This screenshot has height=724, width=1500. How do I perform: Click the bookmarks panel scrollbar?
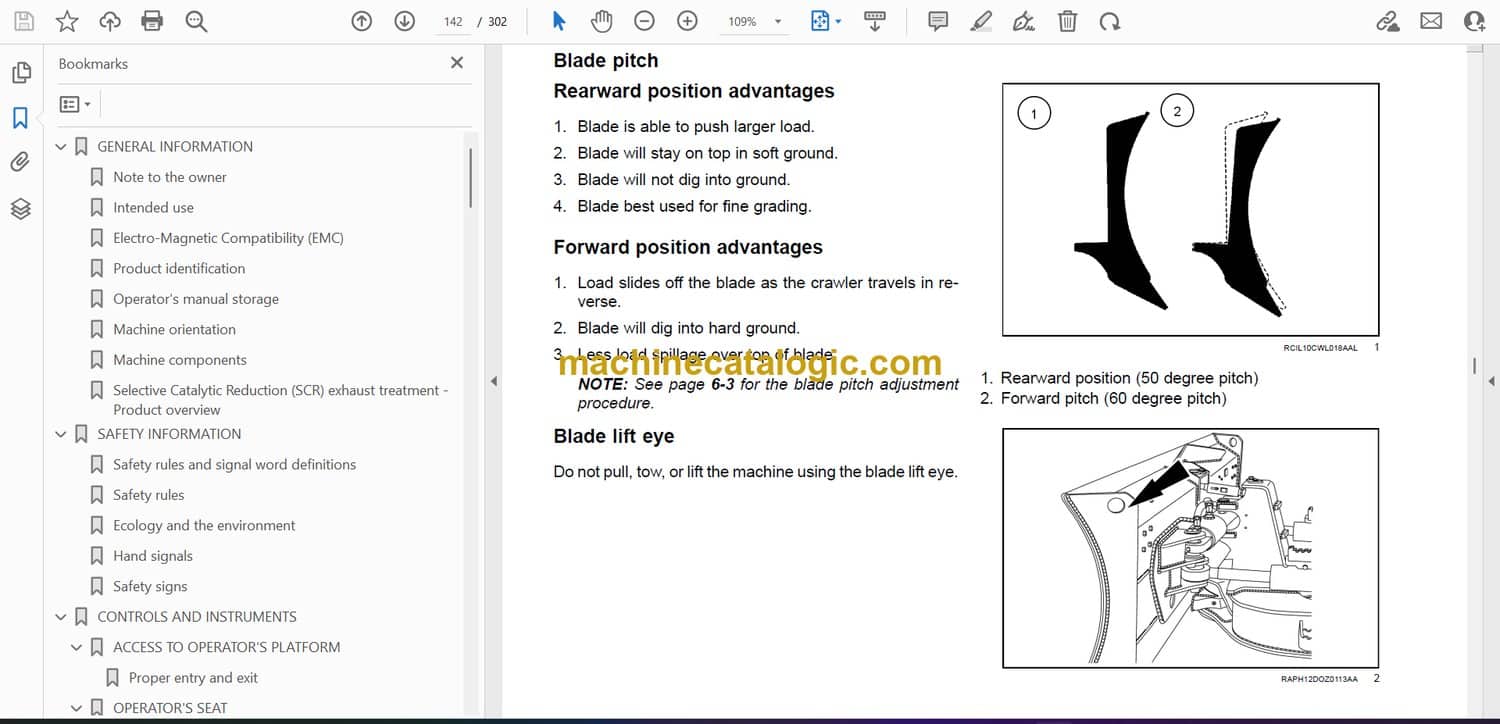click(x=470, y=178)
